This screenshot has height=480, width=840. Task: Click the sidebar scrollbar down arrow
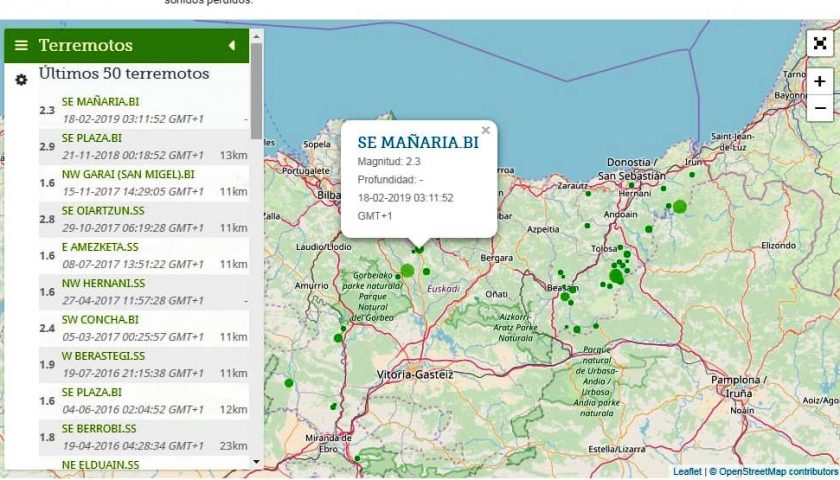pyautogui.click(x=257, y=461)
